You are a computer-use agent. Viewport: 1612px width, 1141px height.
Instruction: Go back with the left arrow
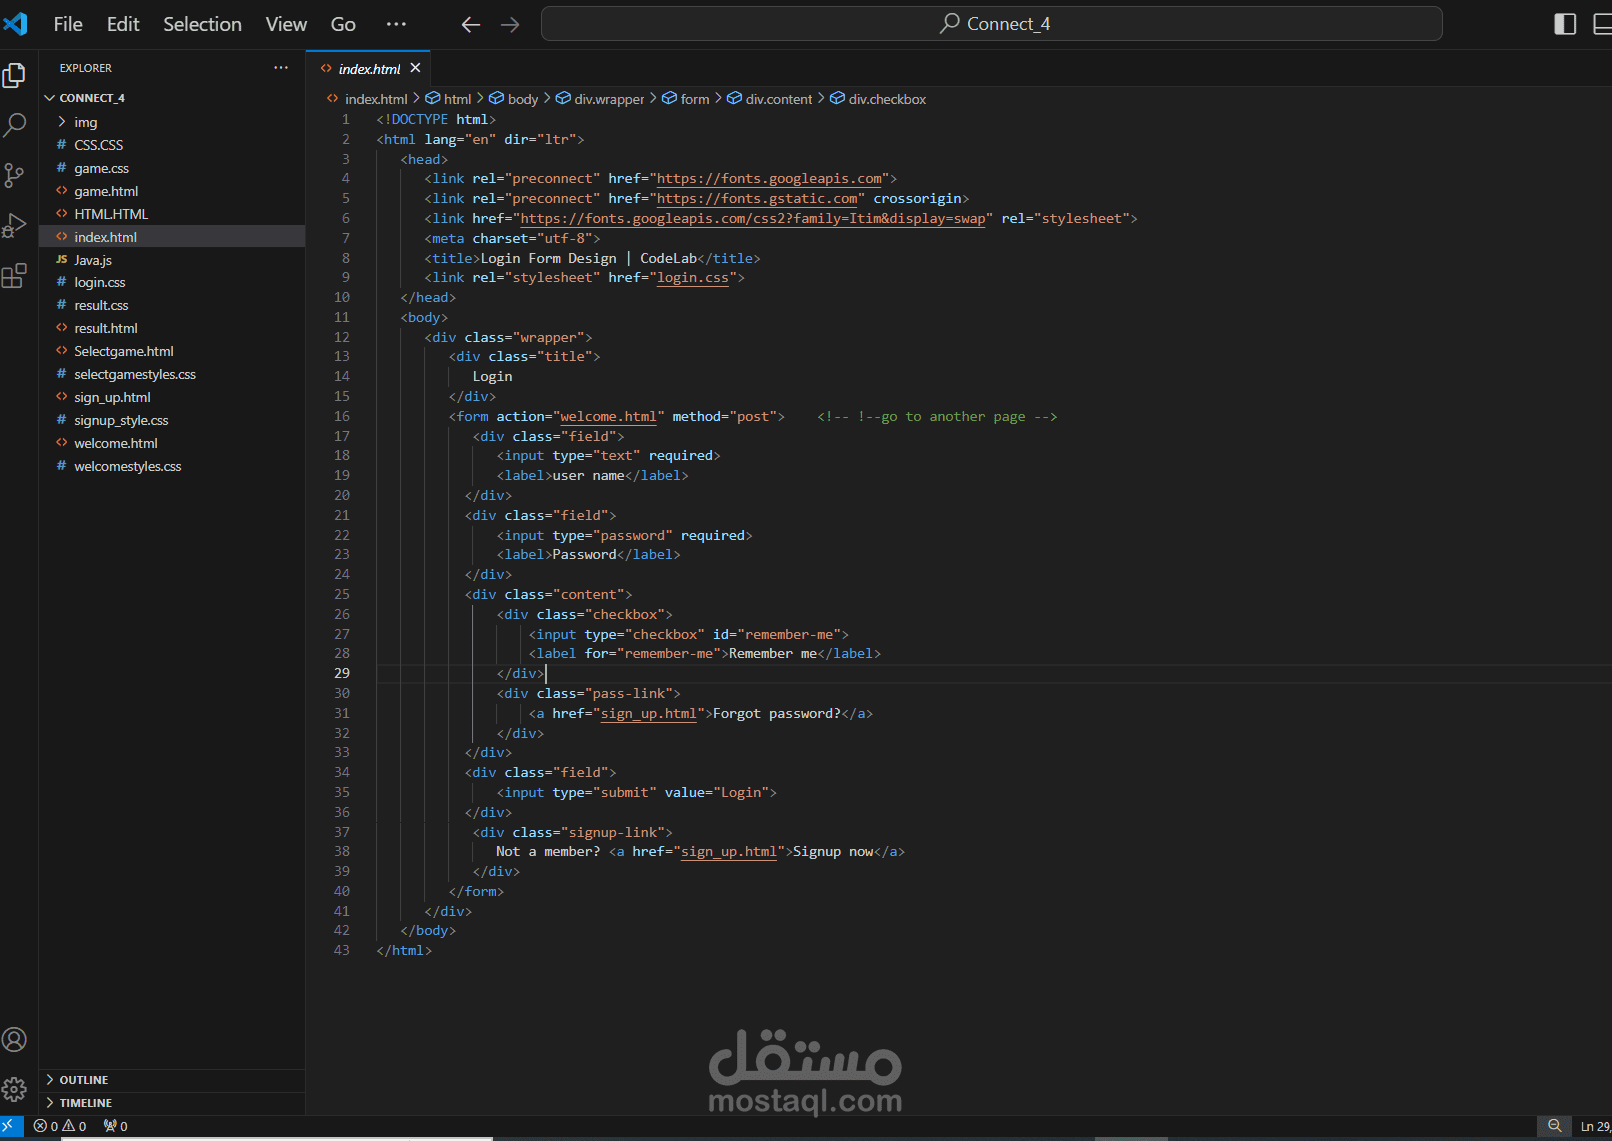[x=471, y=24]
